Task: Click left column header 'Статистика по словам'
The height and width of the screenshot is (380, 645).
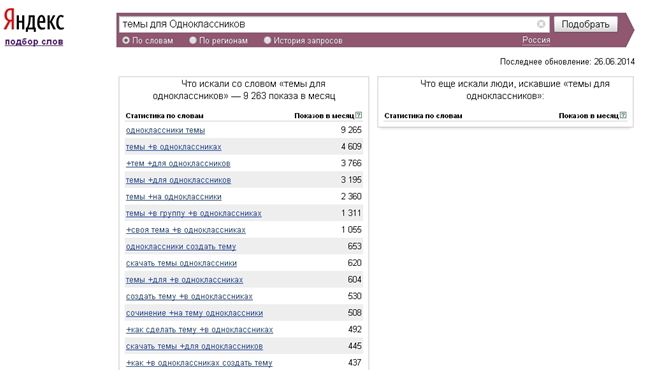Action: pyautogui.click(x=165, y=116)
